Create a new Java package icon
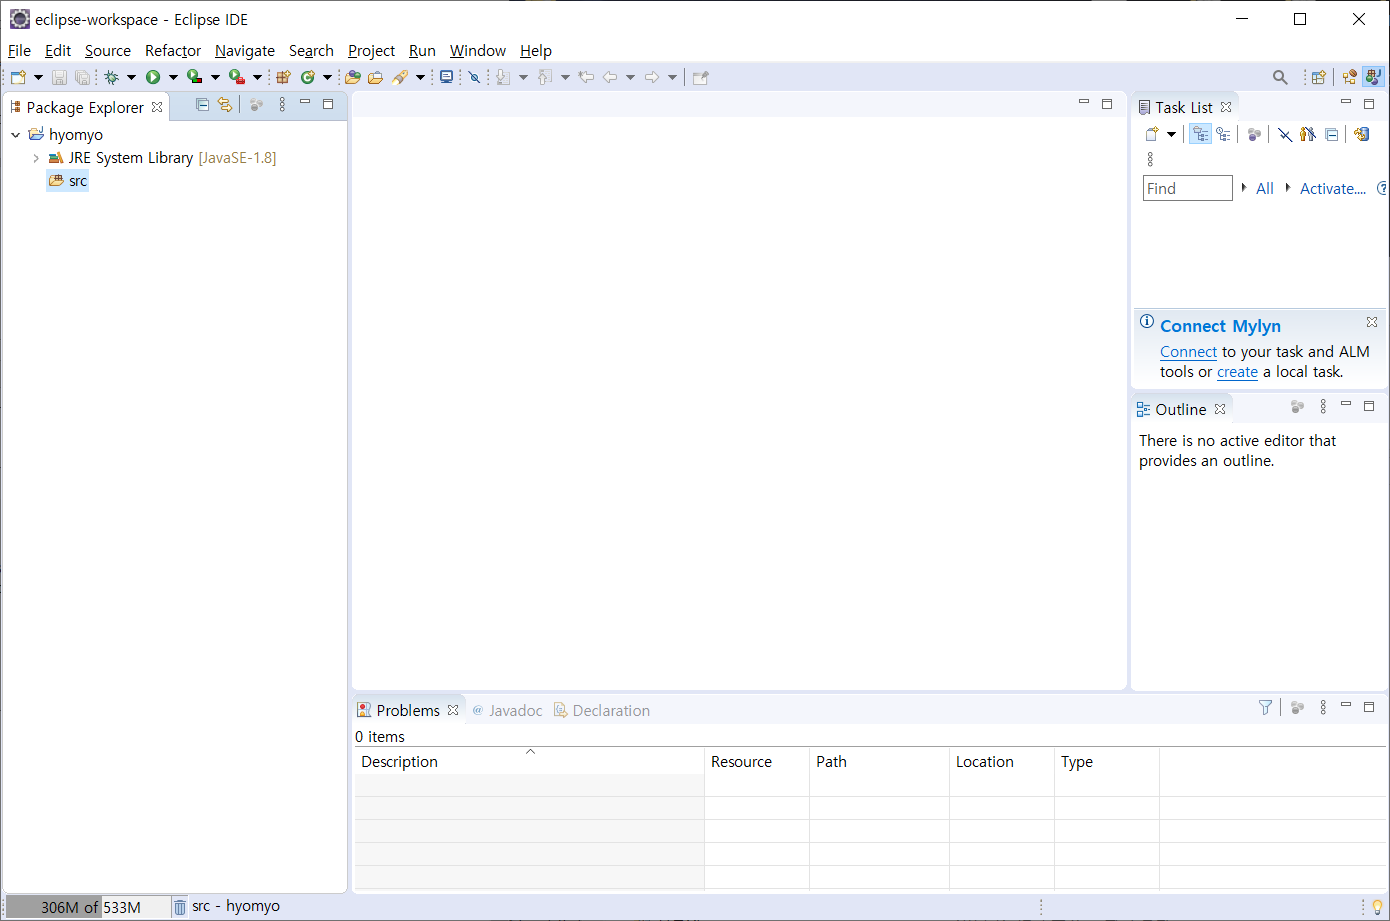 point(283,77)
